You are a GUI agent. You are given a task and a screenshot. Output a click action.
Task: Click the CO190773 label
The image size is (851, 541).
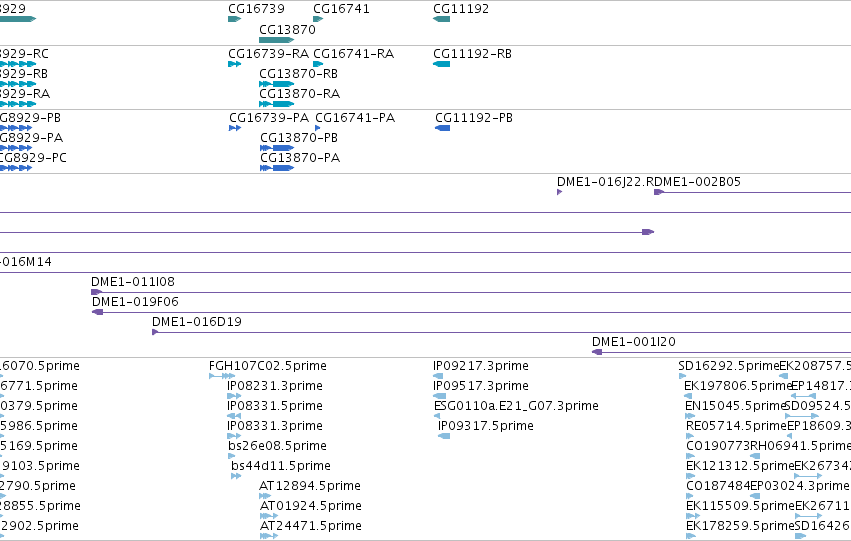[718, 446]
